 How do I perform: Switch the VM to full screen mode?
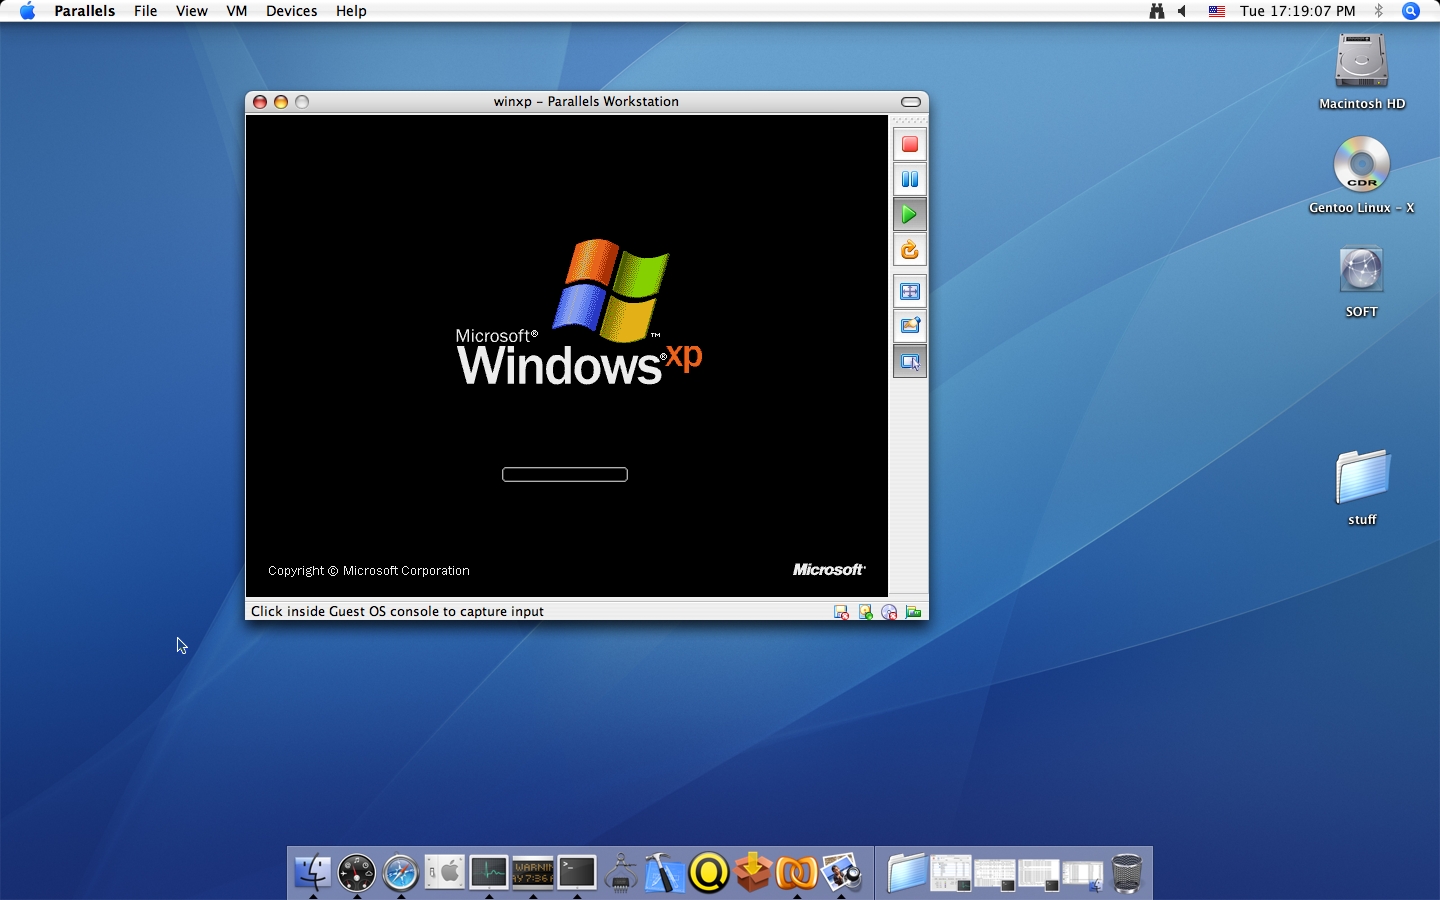click(x=910, y=292)
